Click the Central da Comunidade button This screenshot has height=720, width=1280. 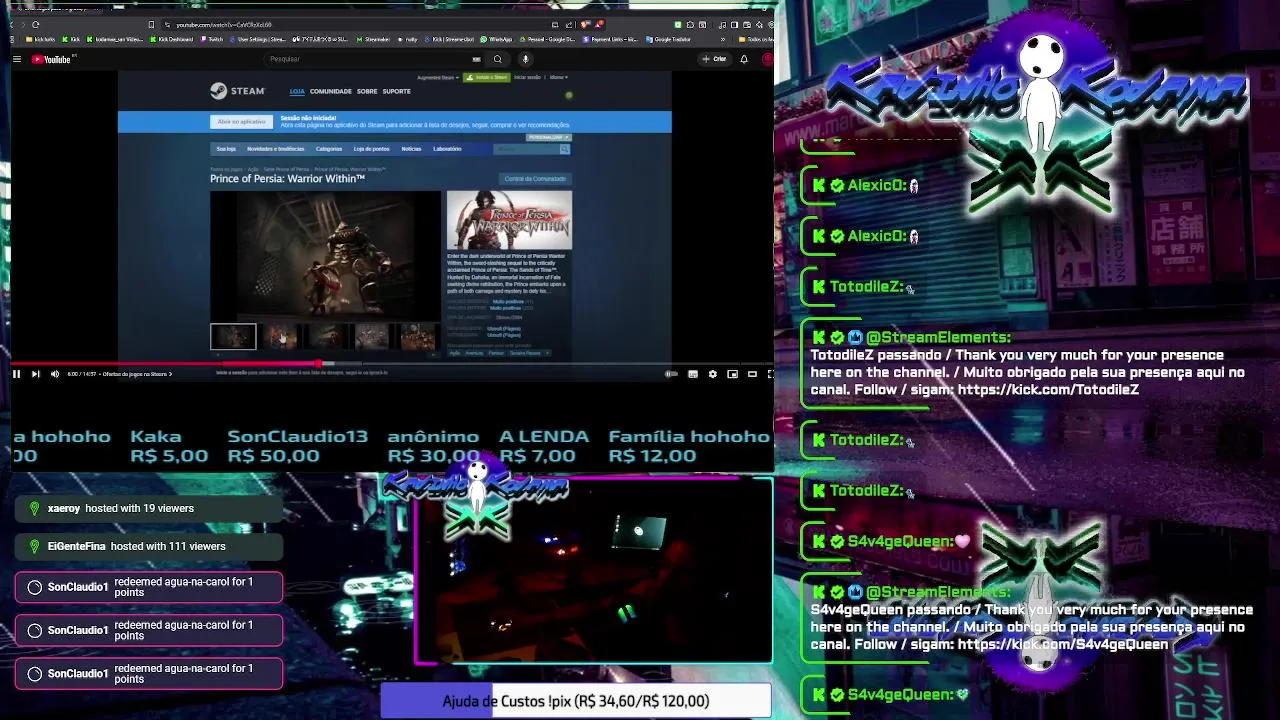pos(535,179)
